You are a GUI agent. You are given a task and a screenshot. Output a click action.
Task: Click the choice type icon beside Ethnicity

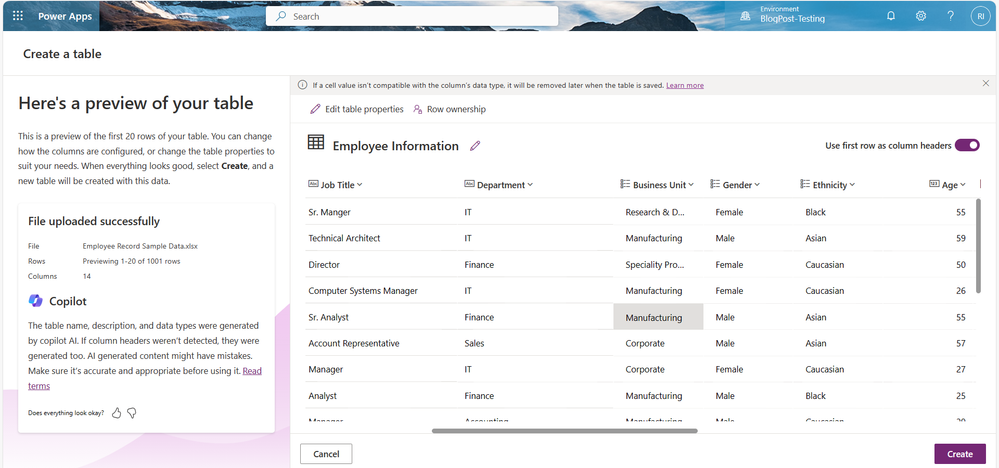[x=805, y=184]
